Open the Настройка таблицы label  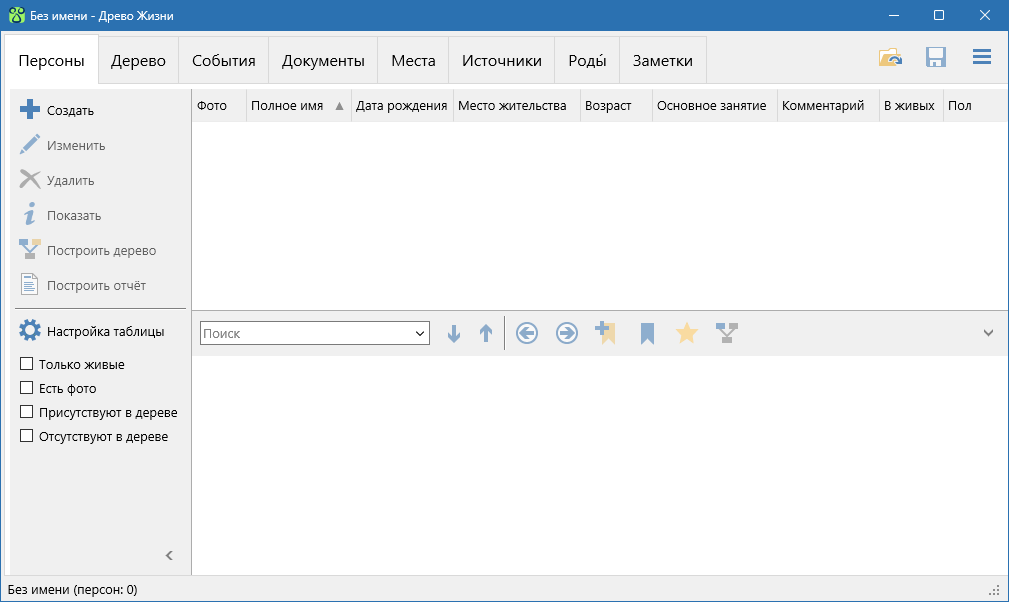click(x=106, y=331)
